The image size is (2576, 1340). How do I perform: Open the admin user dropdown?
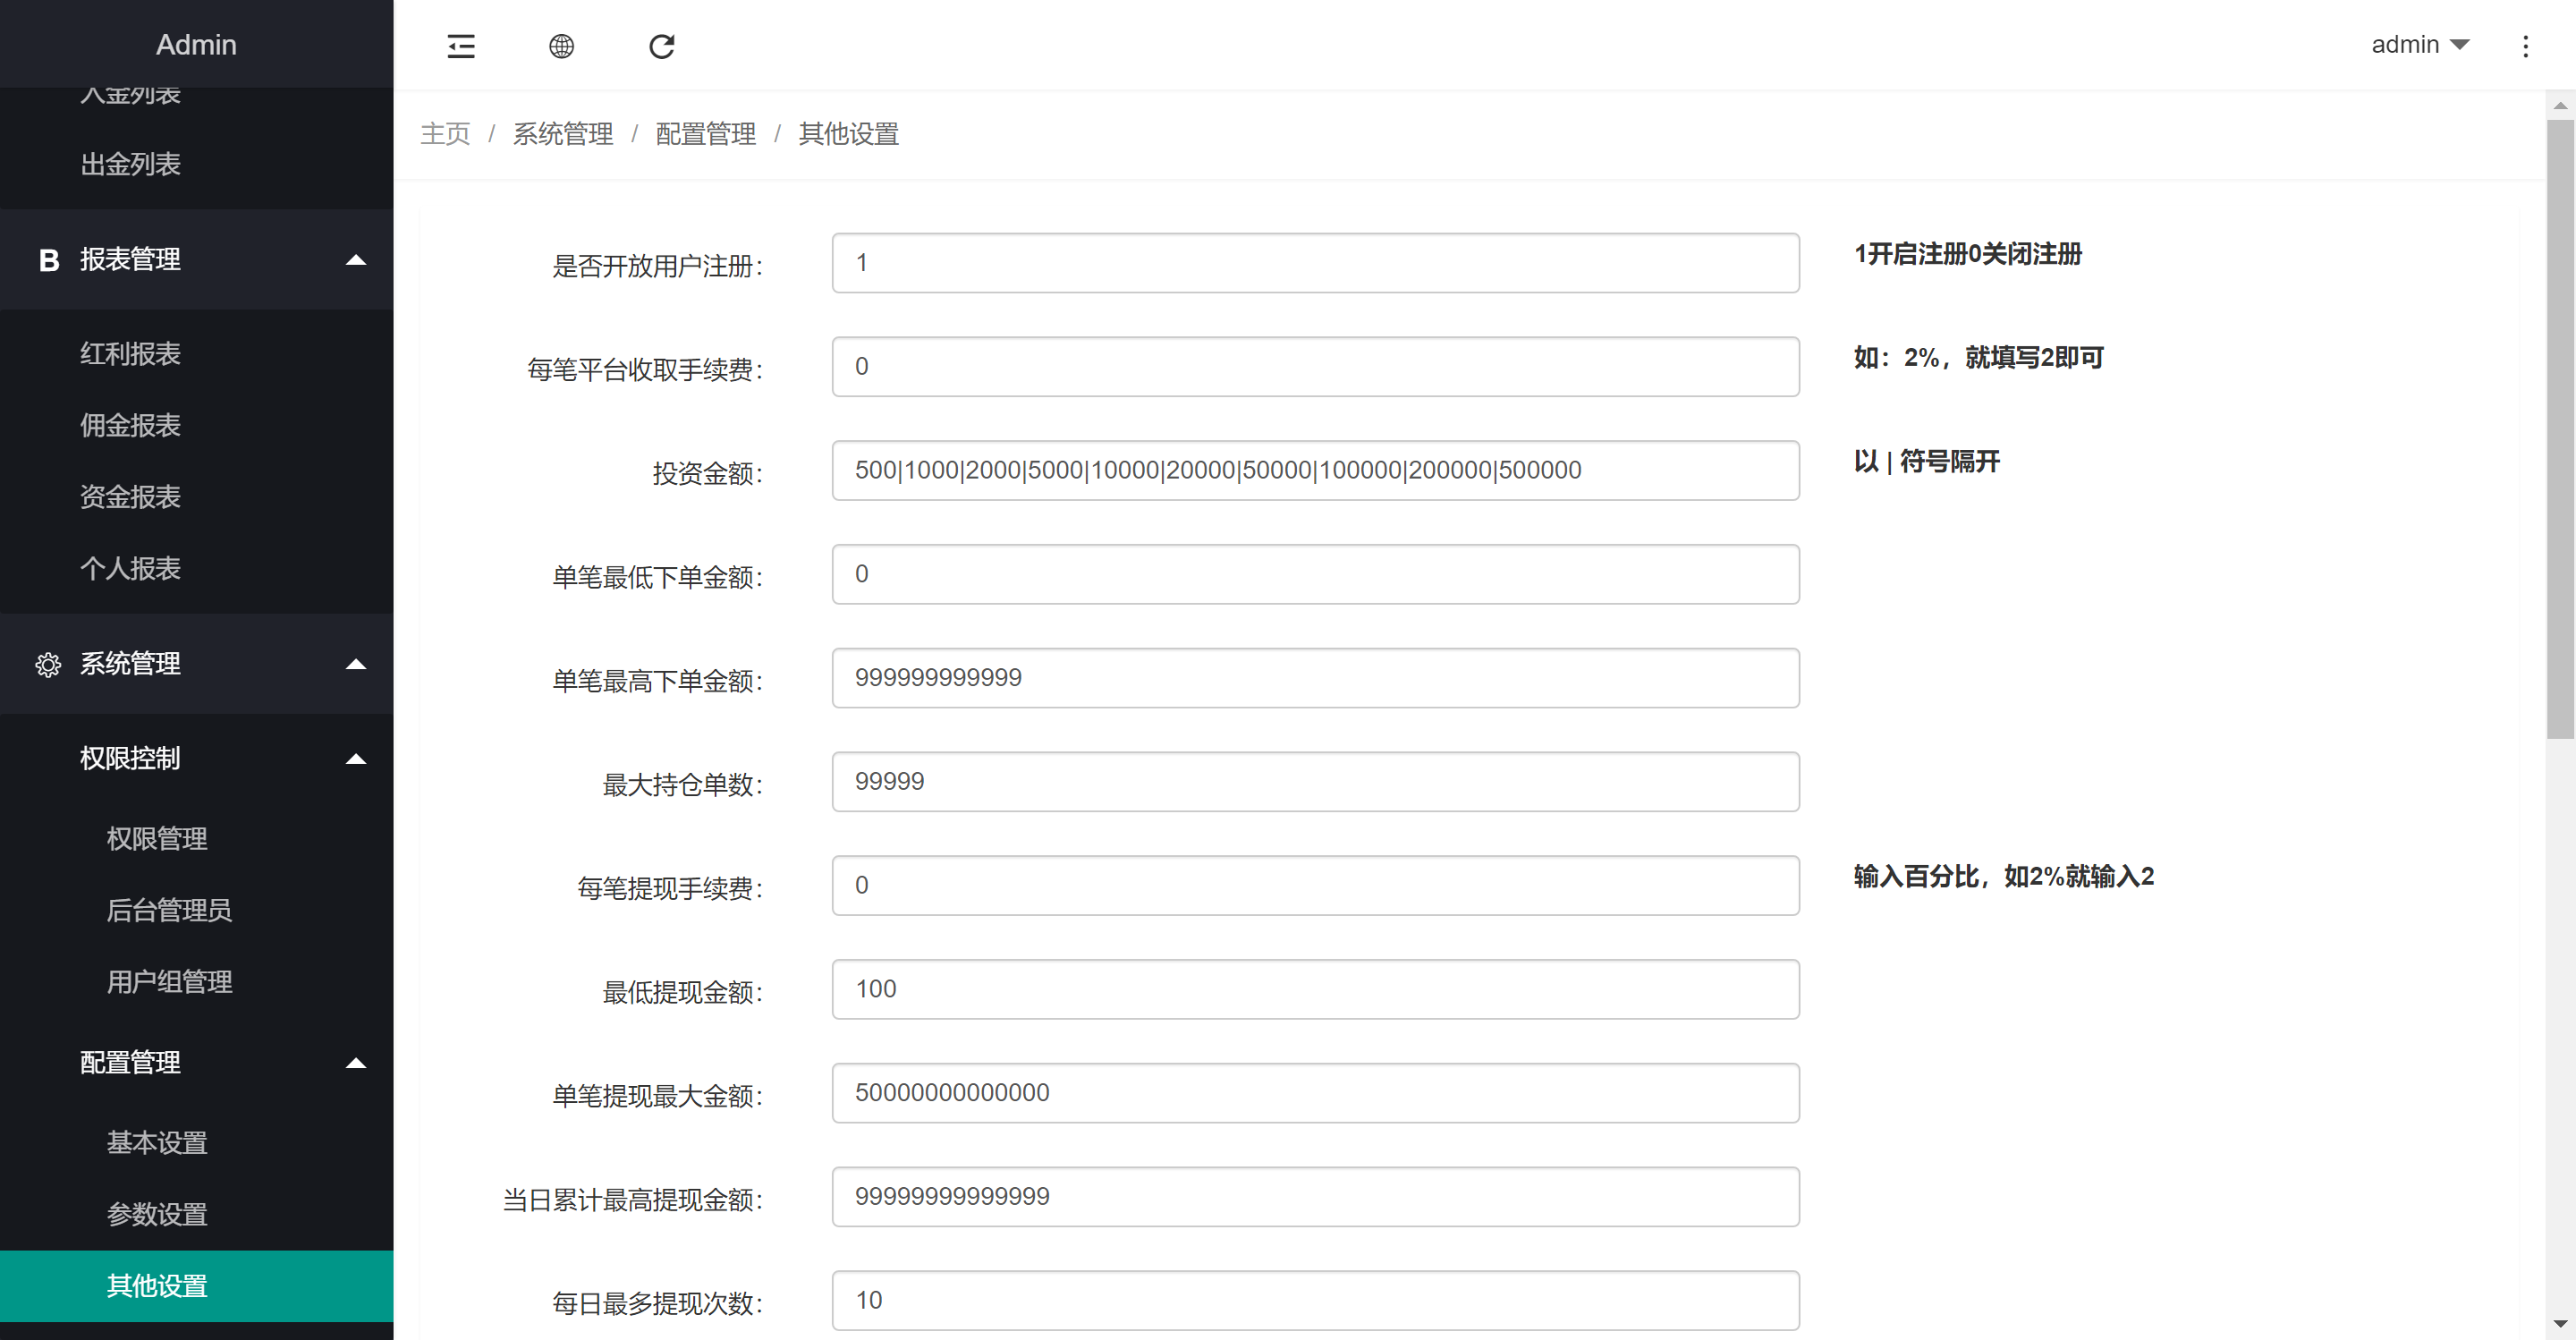2420,45
